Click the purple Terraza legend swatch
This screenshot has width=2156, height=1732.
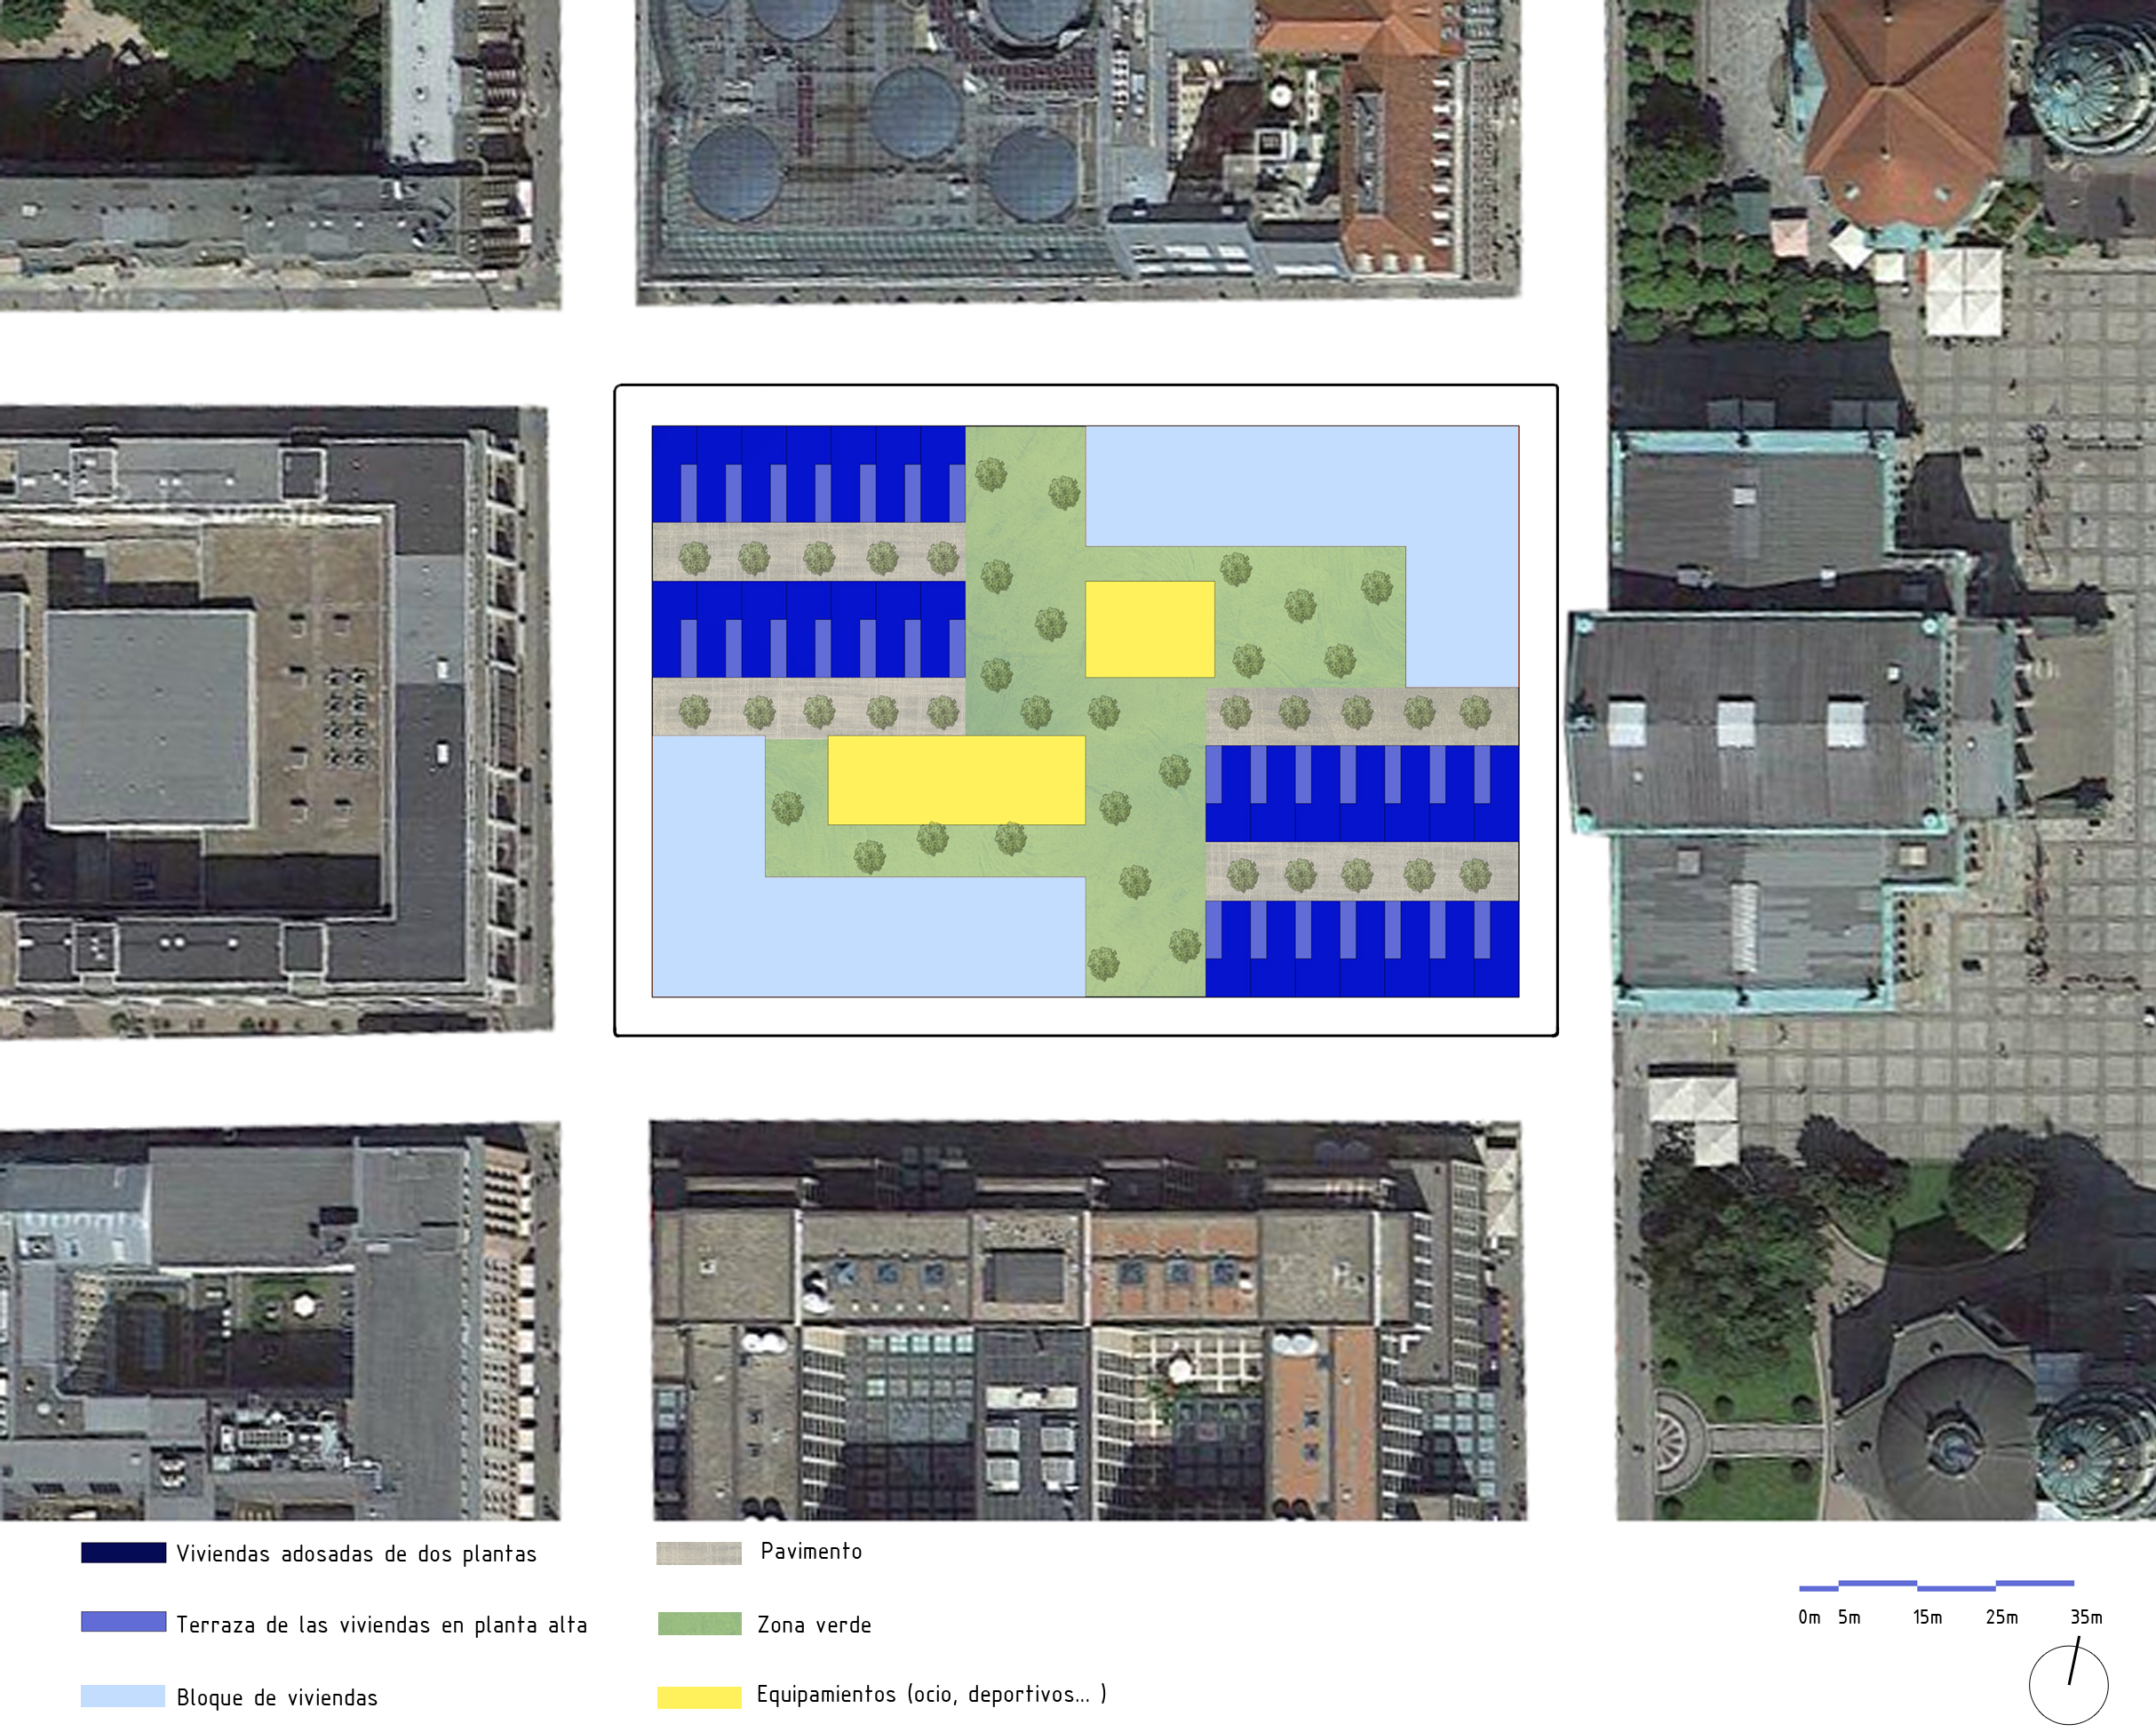click(123, 1621)
